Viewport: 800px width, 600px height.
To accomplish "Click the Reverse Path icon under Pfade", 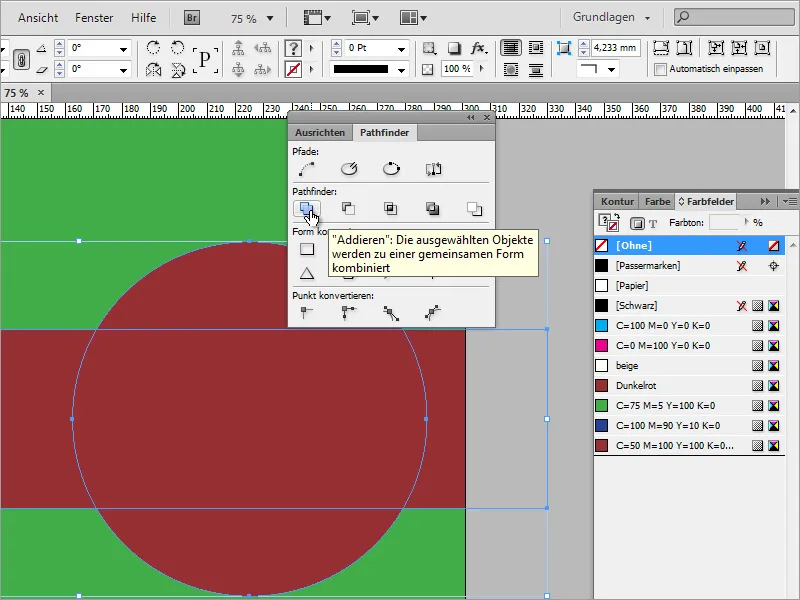I will [434, 168].
